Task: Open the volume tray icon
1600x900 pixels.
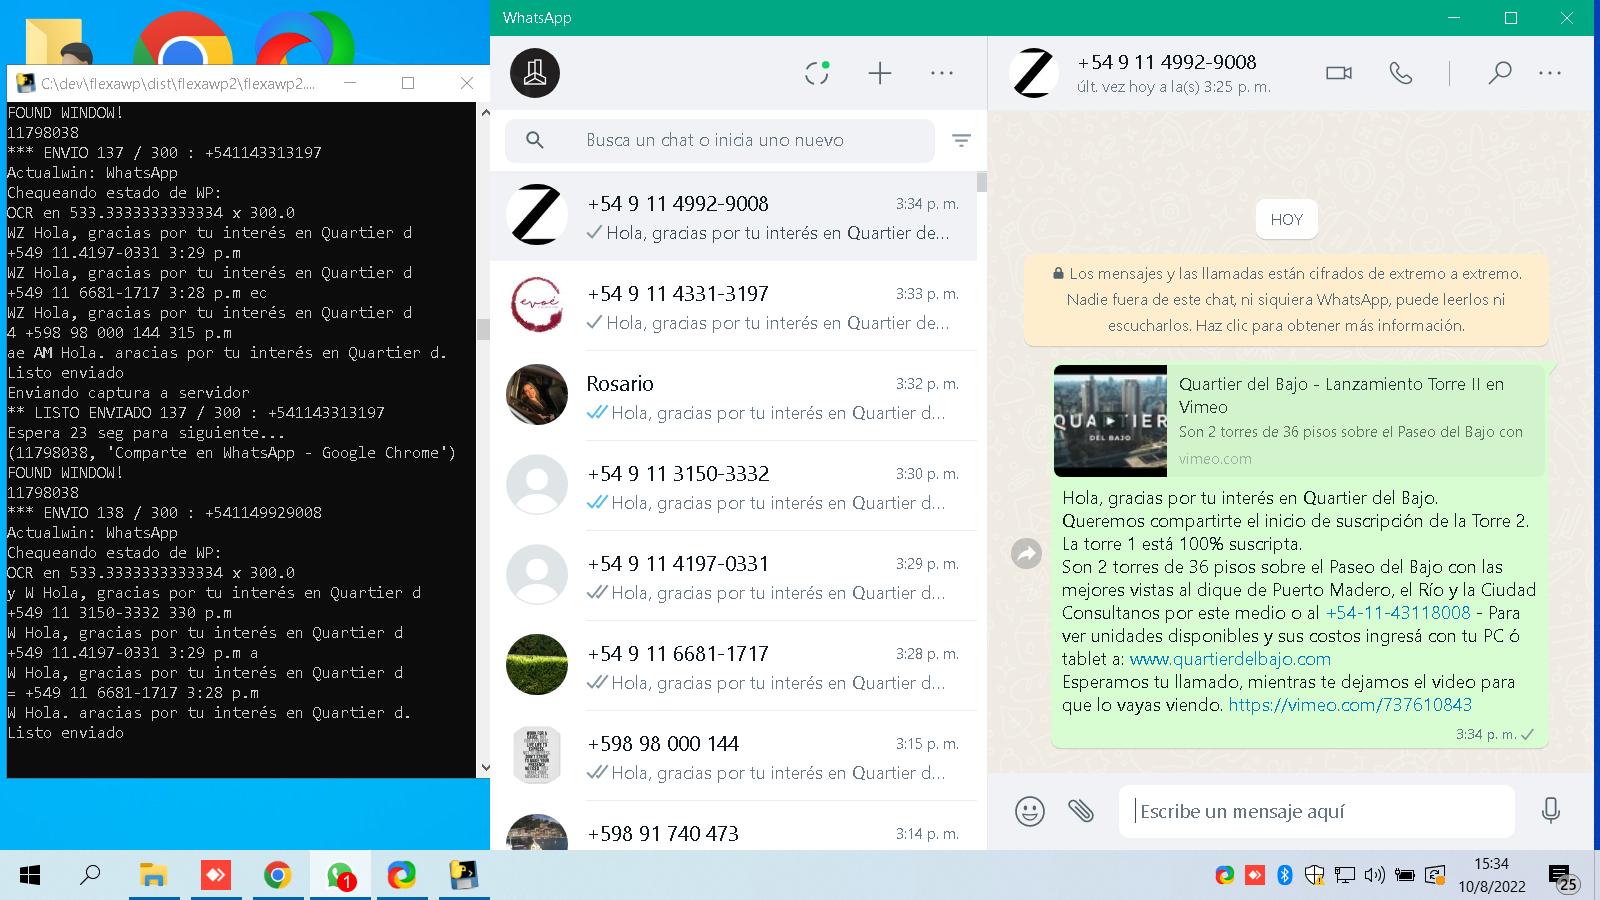Action: click(x=1375, y=876)
